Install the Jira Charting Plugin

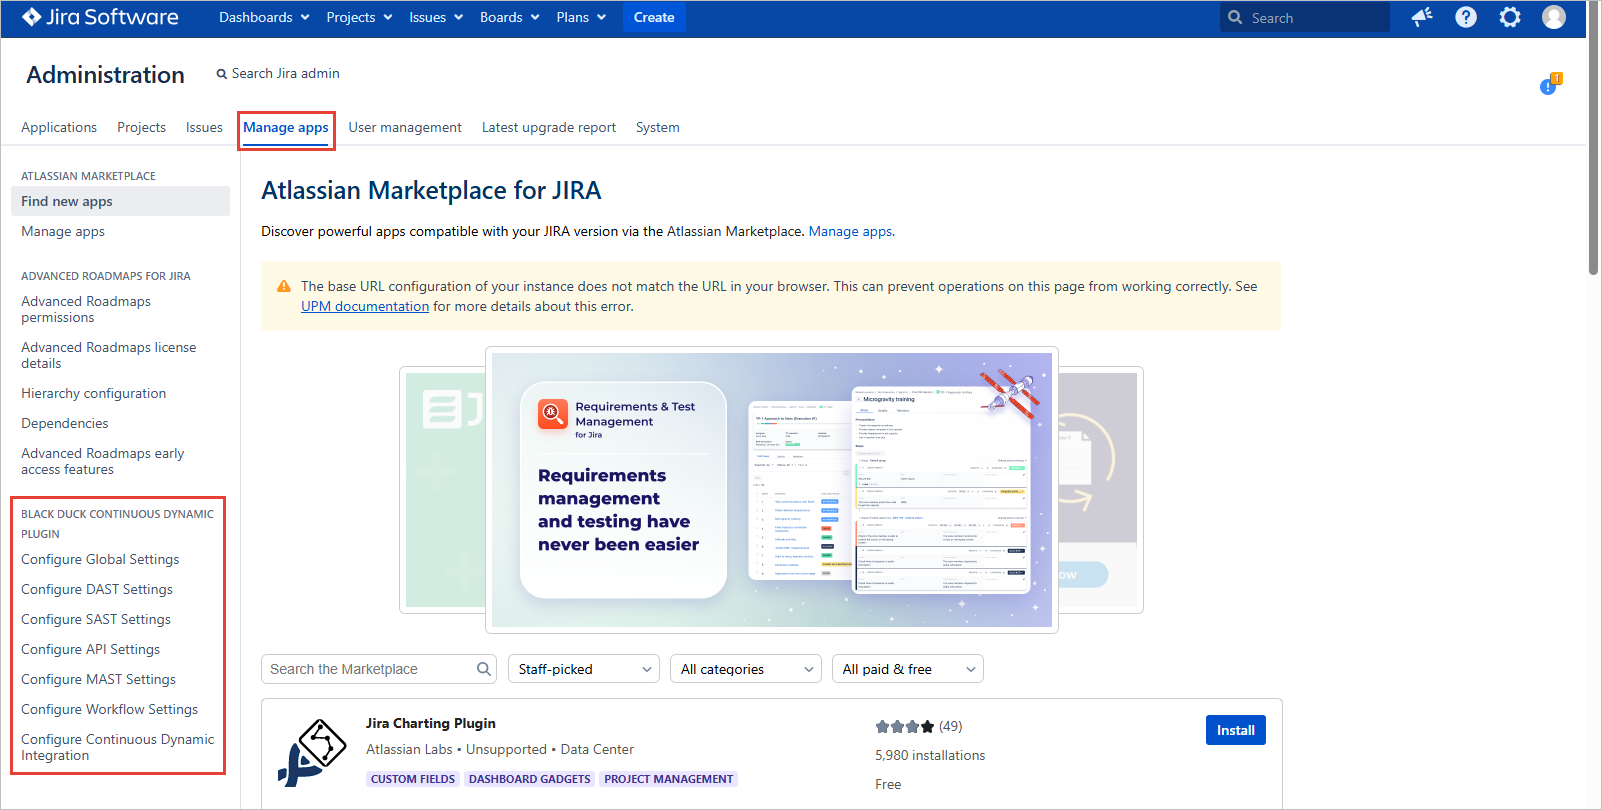[x=1236, y=730]
